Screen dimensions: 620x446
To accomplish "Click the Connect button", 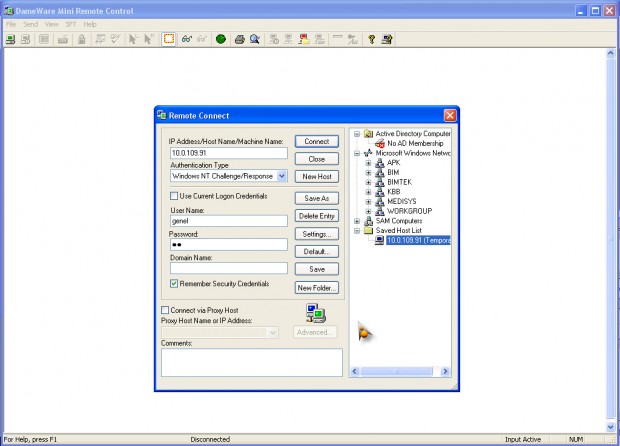I will coord(317,142).
